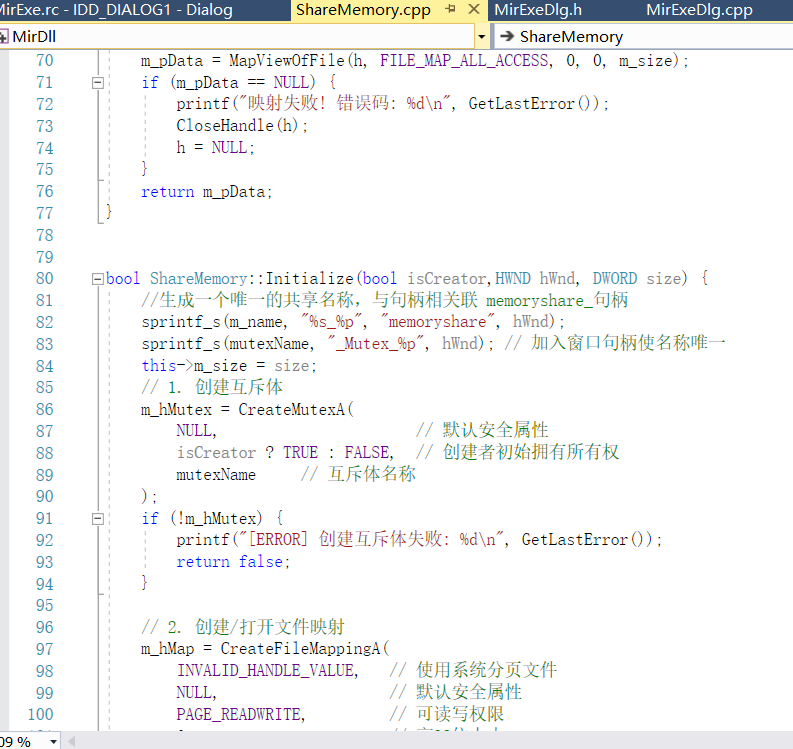793x749 pixels.
Task: Close the ShareMemory.cpp tab
Action: tap(473, 10)
